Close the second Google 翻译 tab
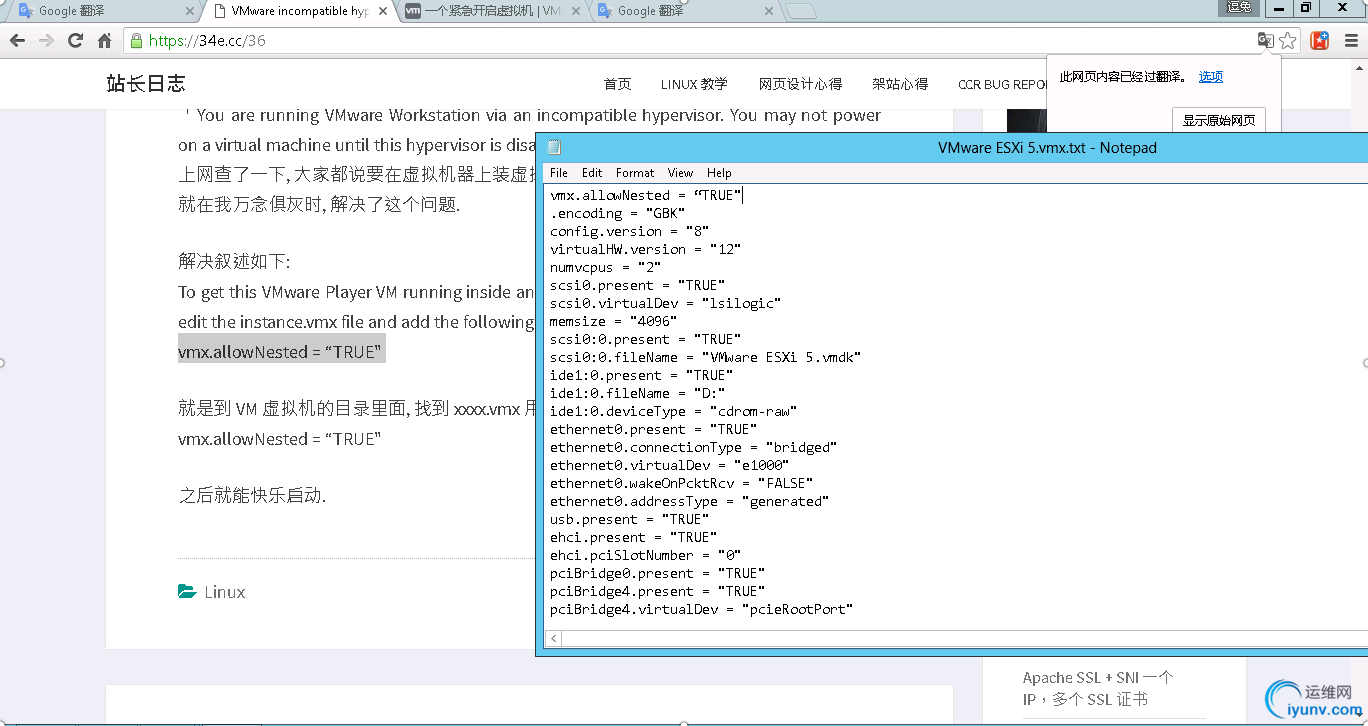 click(x=769, y=11)
